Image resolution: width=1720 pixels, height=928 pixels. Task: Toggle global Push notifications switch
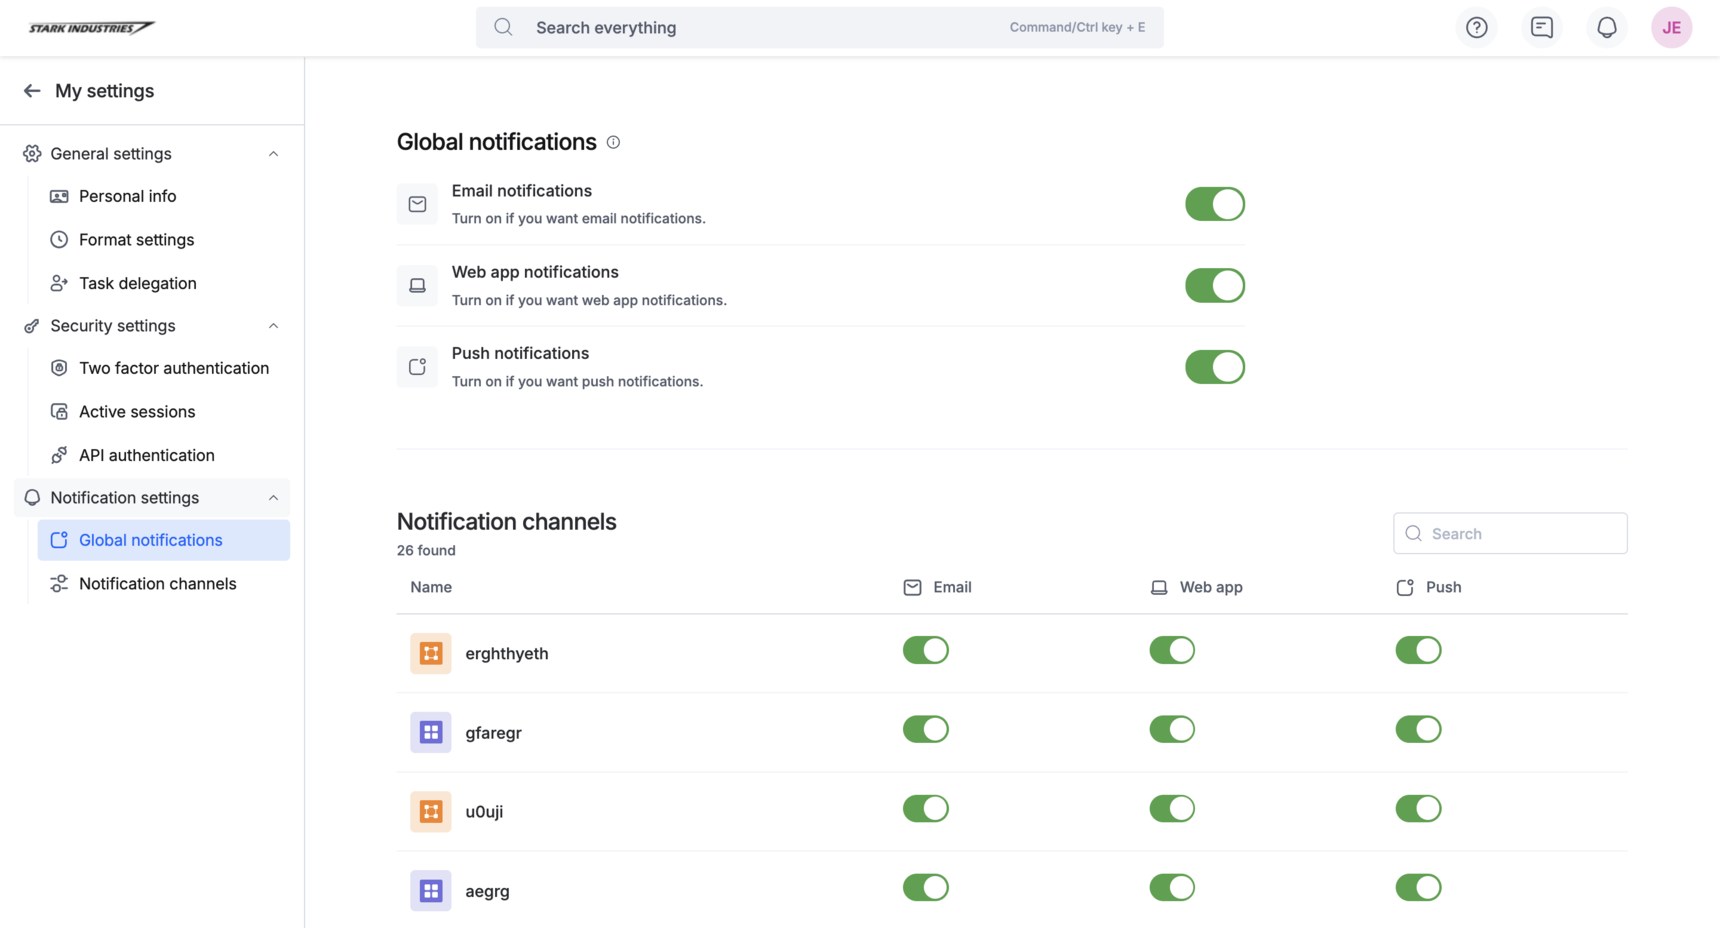[1215, 367]
